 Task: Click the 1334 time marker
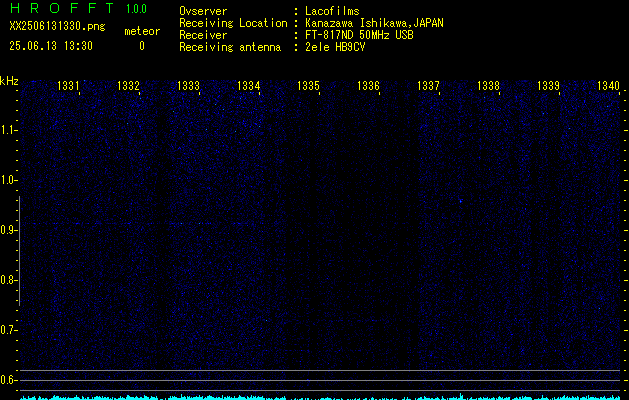(248, 85)
